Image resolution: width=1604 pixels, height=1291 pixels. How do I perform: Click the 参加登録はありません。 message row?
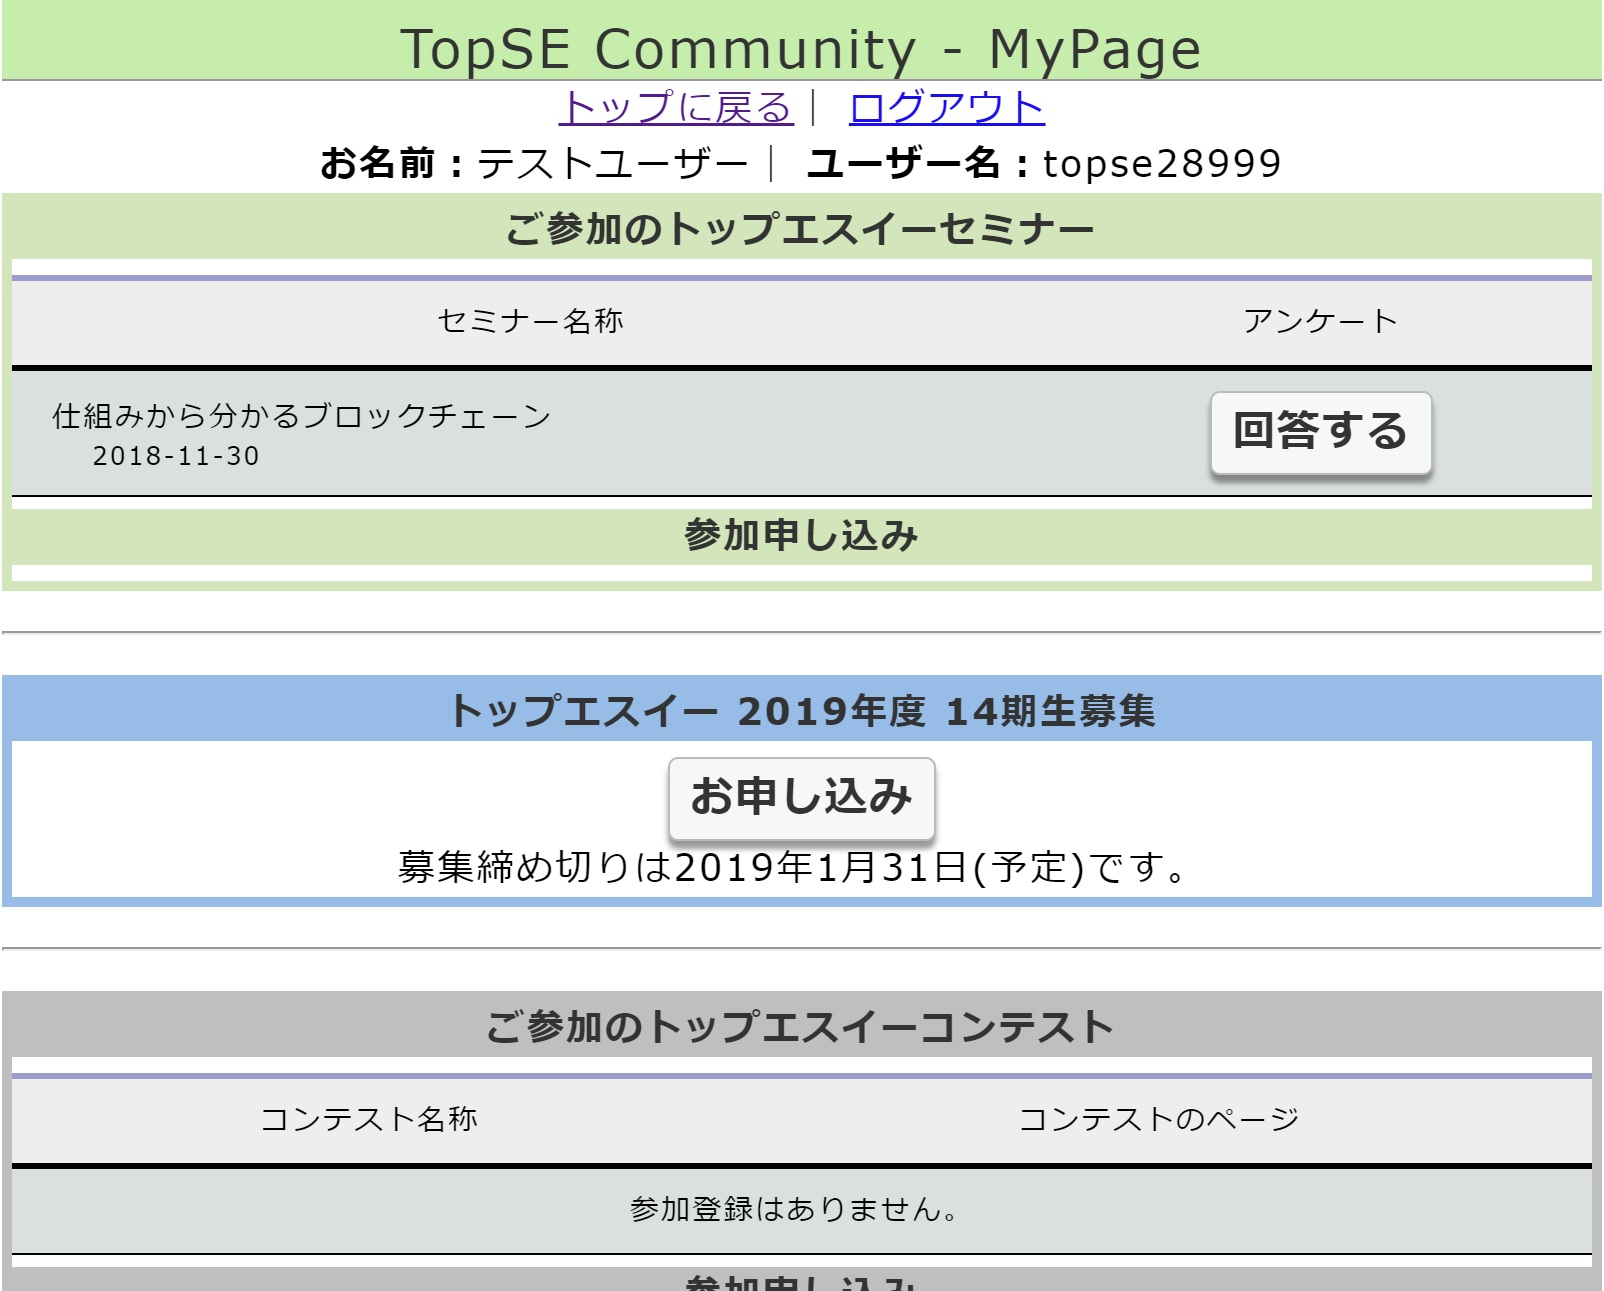pos(795,1209)
